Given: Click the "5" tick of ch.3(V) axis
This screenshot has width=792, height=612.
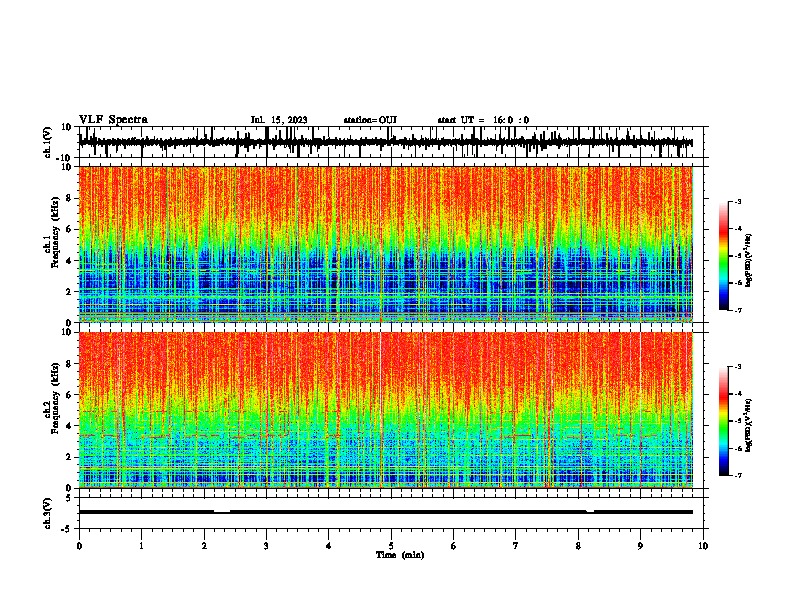Looking at the screenshot, I should click(x=70, y=497).
